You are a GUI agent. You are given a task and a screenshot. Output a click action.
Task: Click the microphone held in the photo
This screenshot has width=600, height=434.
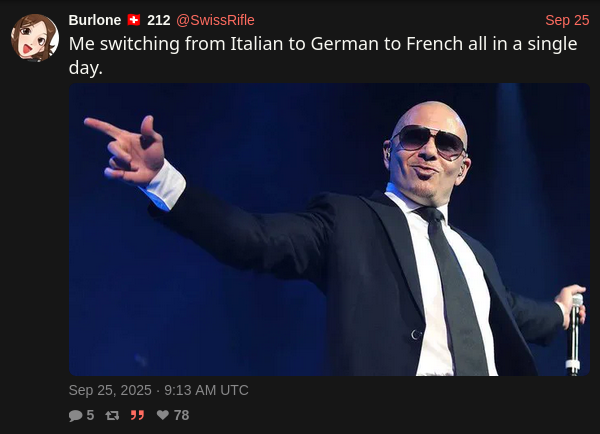(x=575, y=334)
